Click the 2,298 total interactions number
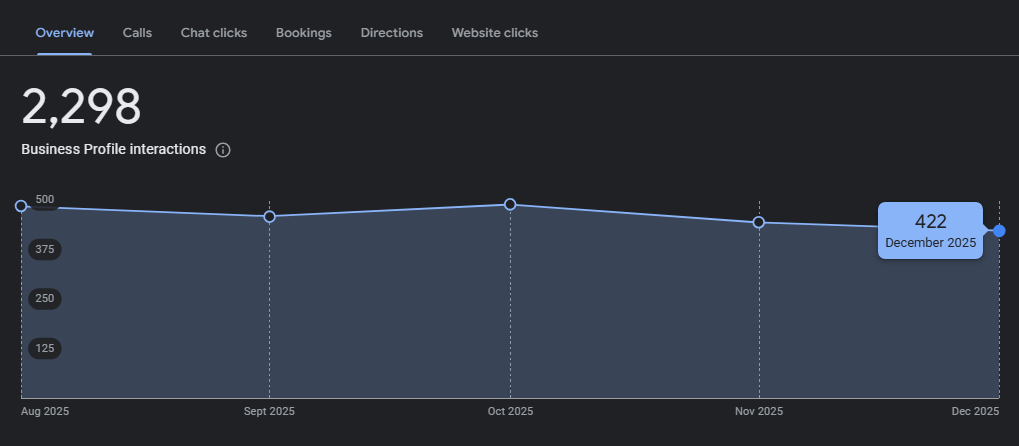This screenshot has height=446, width=1019. [81, 107]
